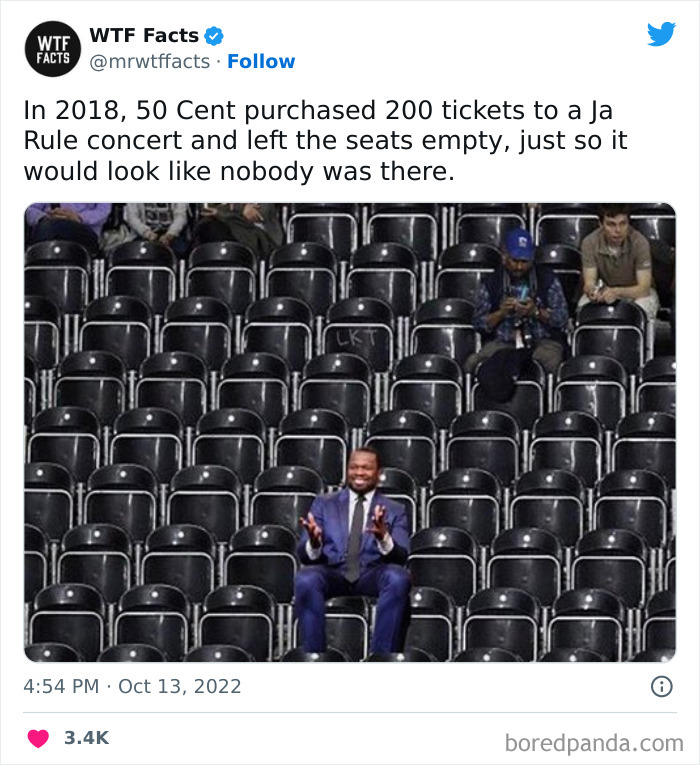Click the blue verified badge
The width and height of the screenshot is (700, 765).
click(x=214, y=36)
